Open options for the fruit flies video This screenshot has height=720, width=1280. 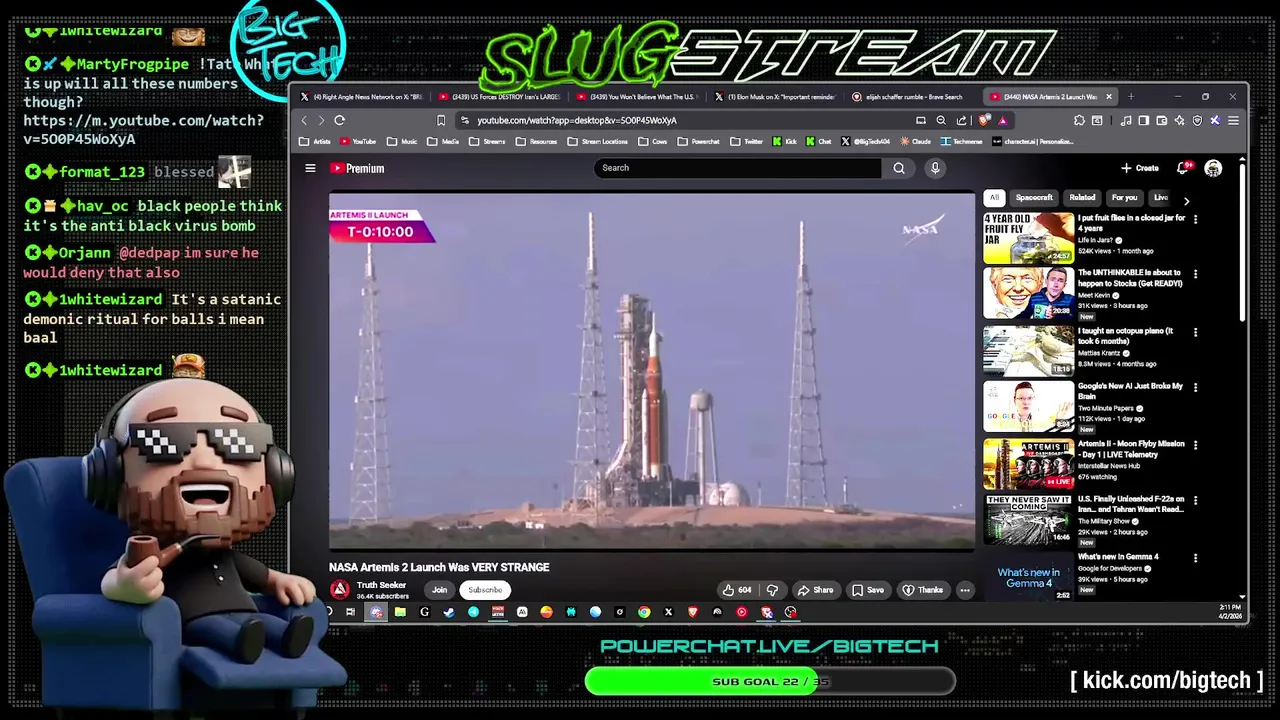(x=1195, y=219)
